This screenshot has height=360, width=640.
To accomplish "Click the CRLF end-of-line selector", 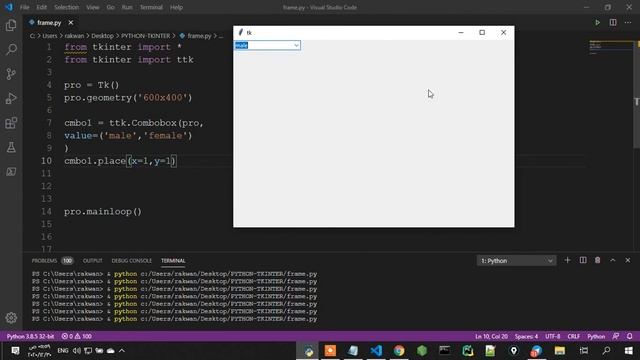I will (x=573, y=336).
